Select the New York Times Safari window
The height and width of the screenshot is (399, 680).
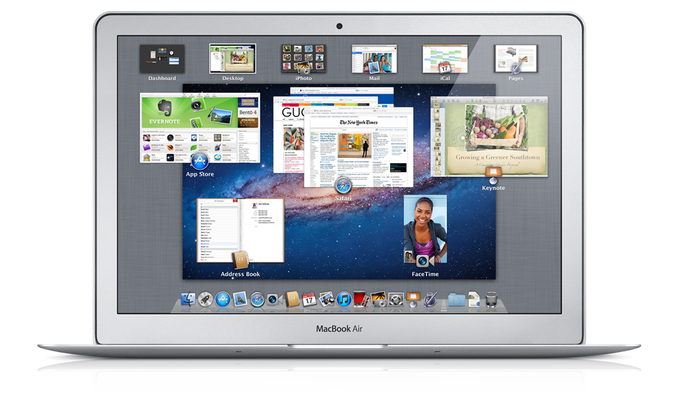[x=359, y=147]
